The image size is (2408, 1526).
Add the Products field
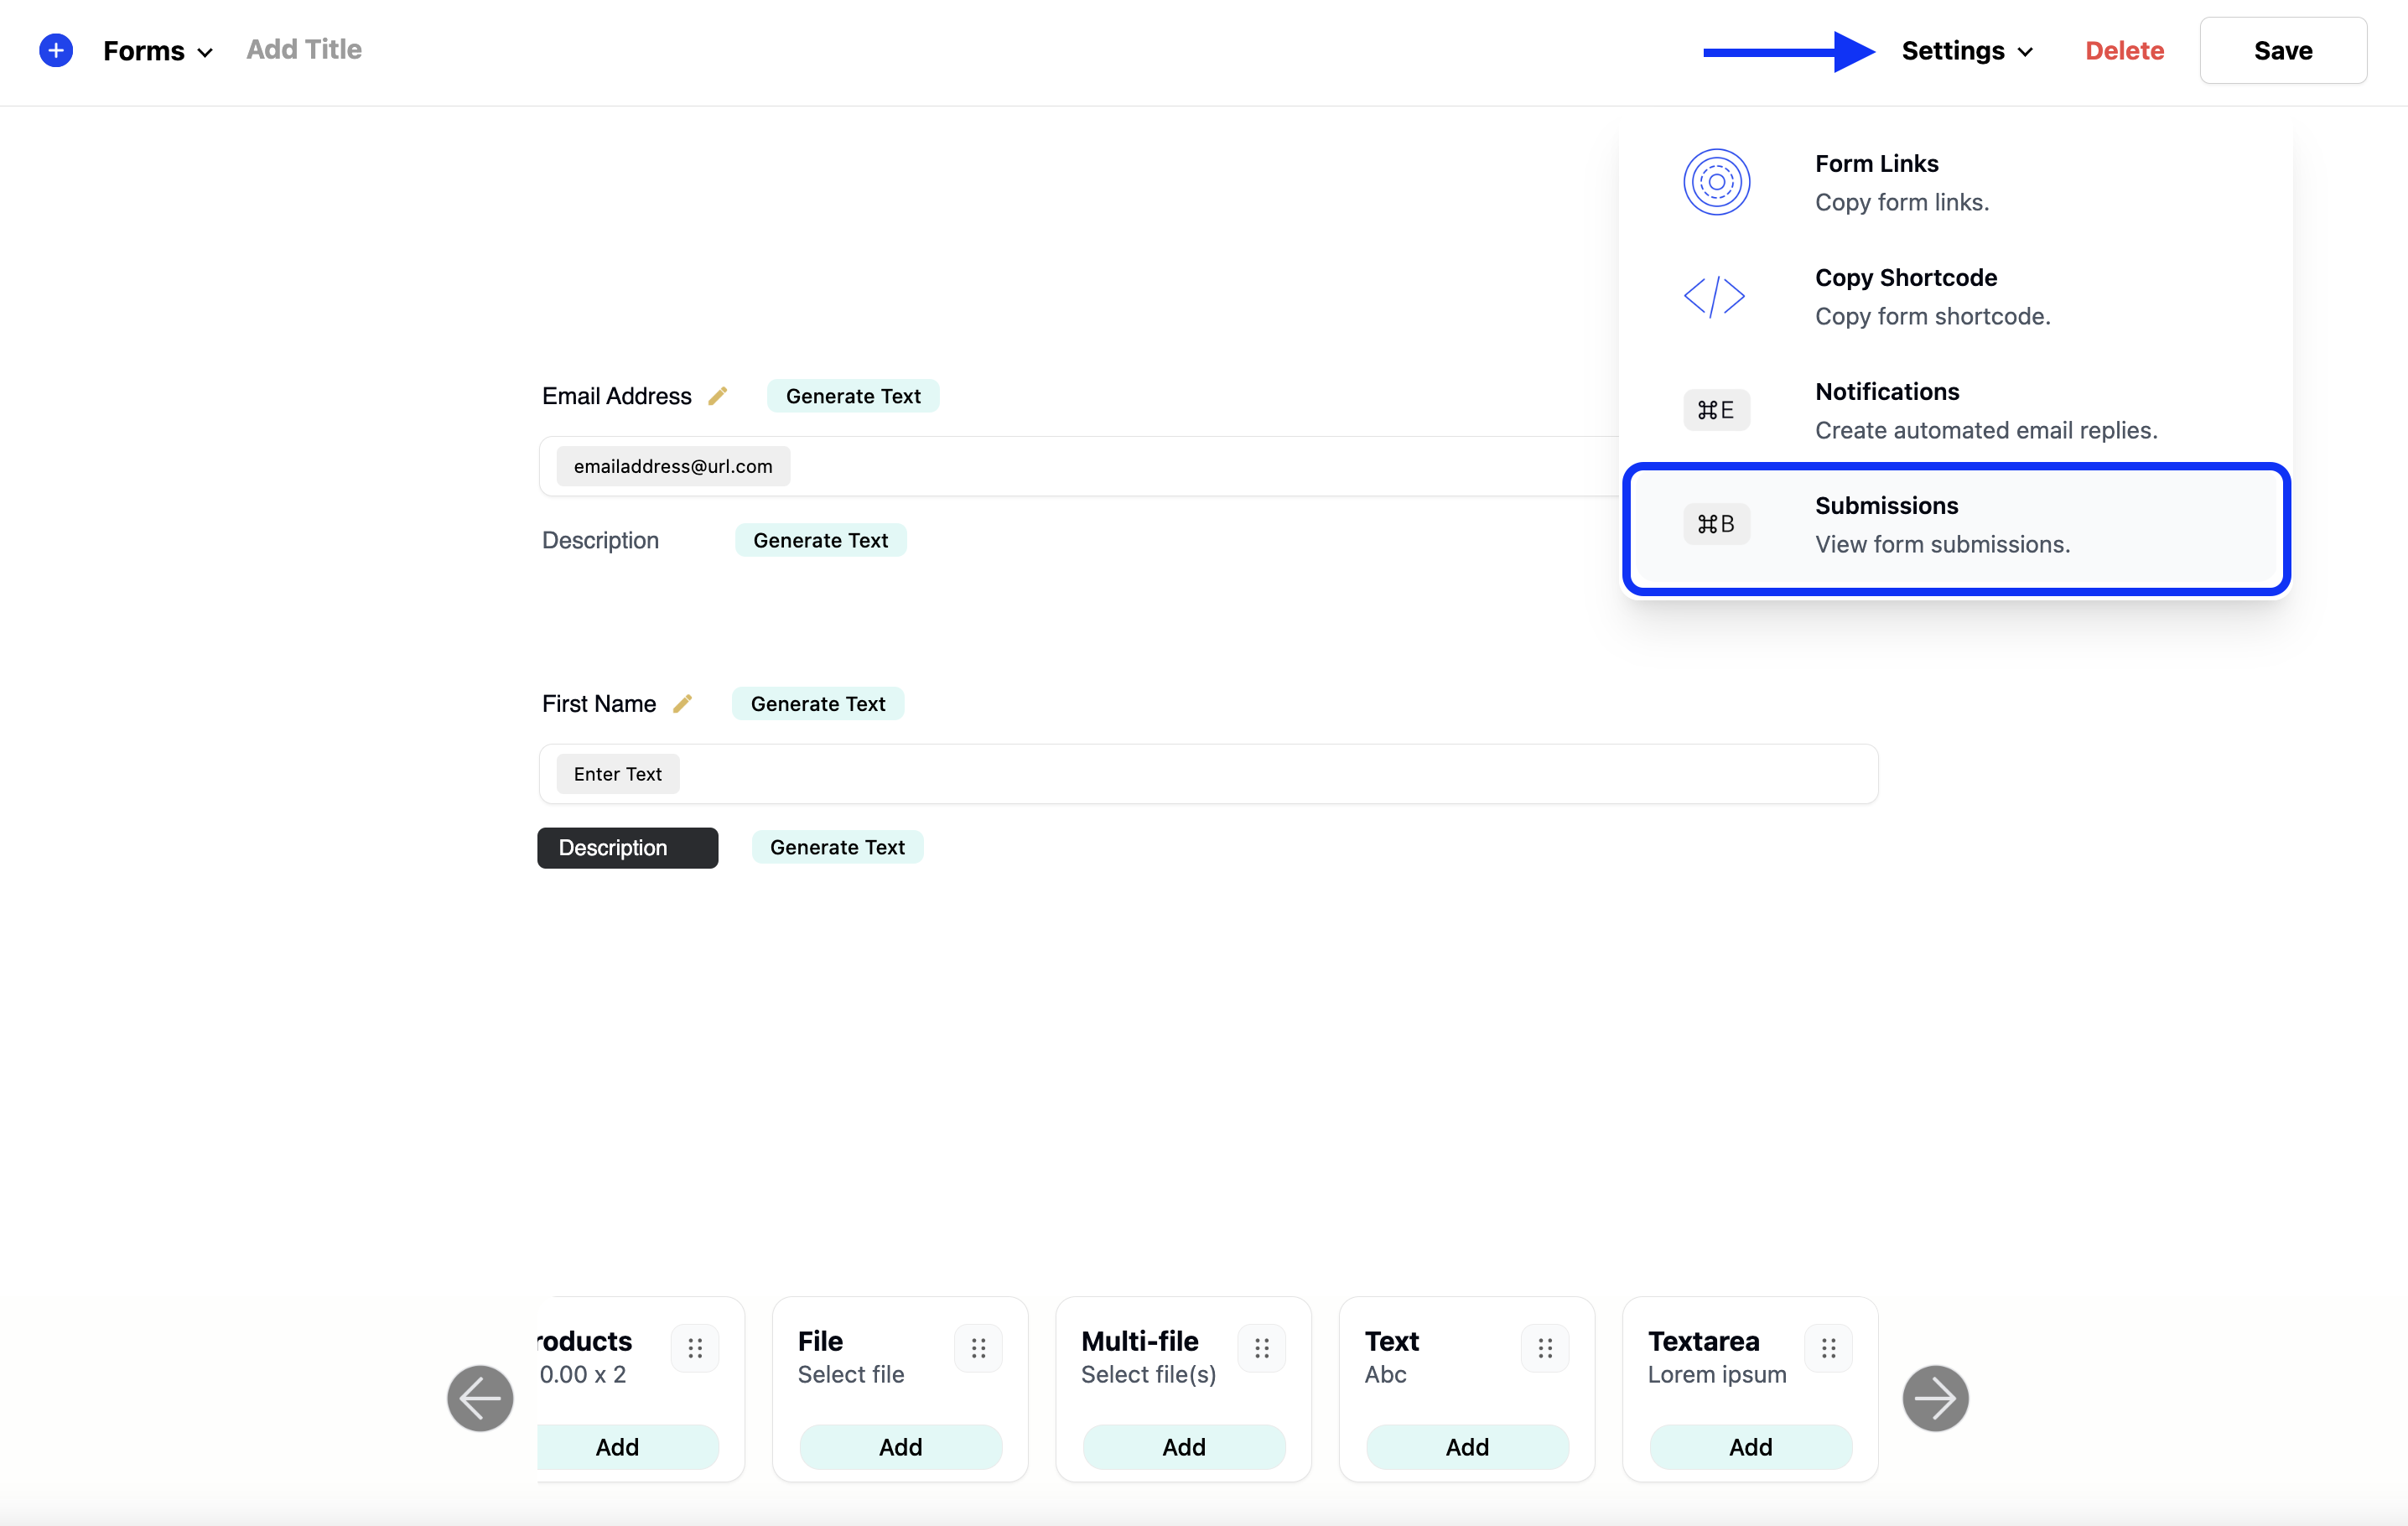[626, 1447]
